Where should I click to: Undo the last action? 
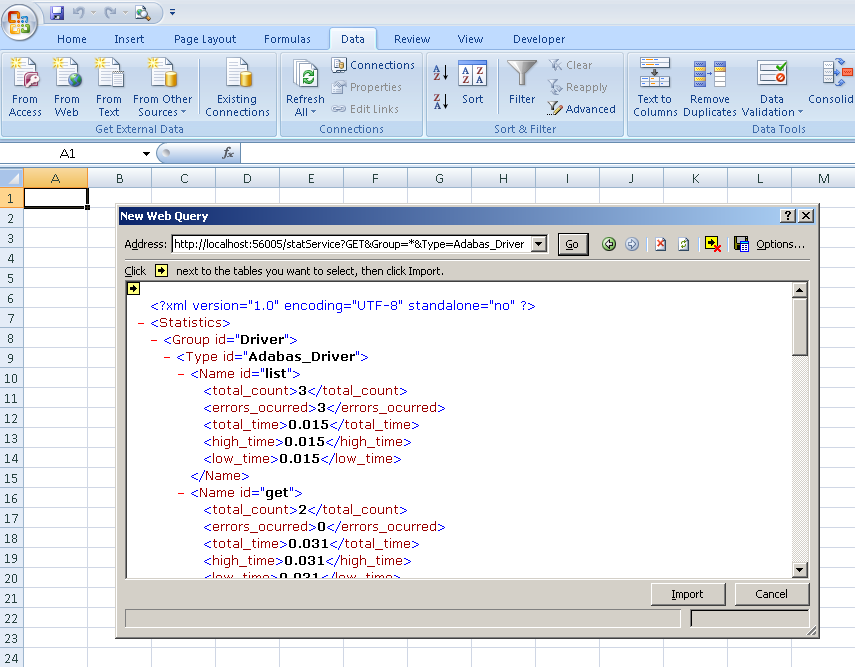pyautogui.click(x=79, y=13)
